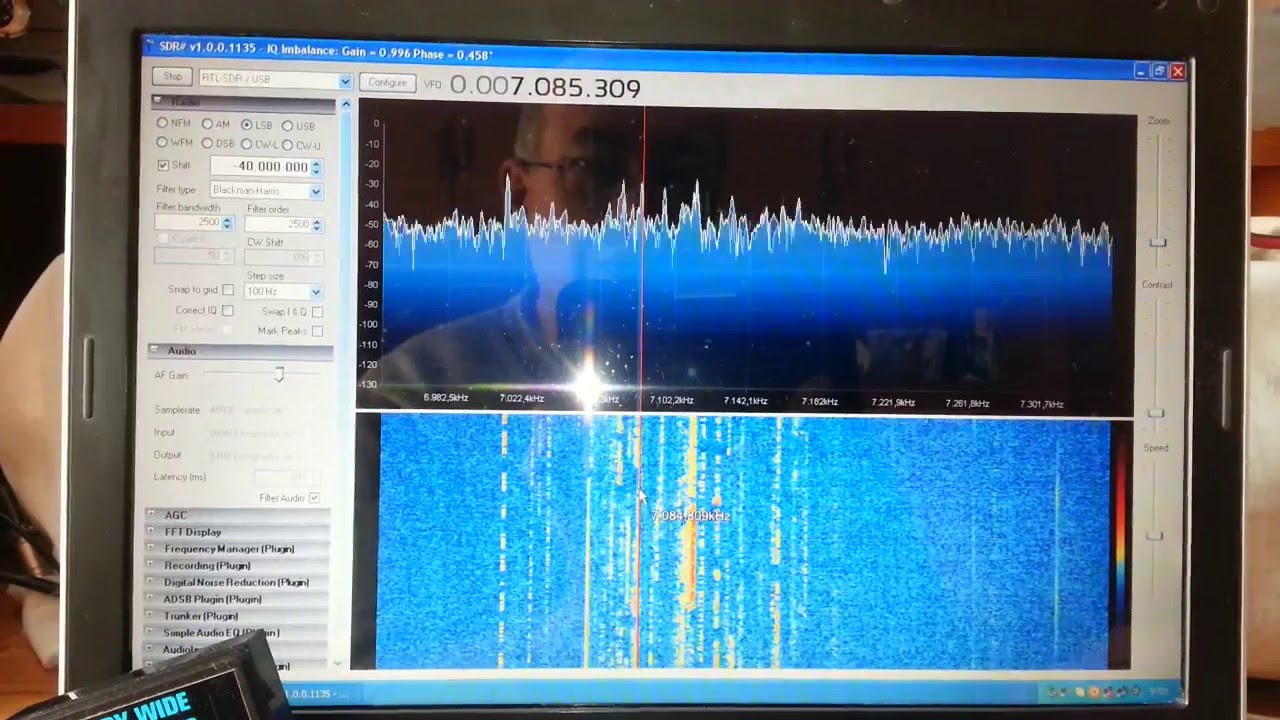Minimize the SDR# window
Image resolution: width=1280 pixels, height=720 pixels.
point(1142,71)
